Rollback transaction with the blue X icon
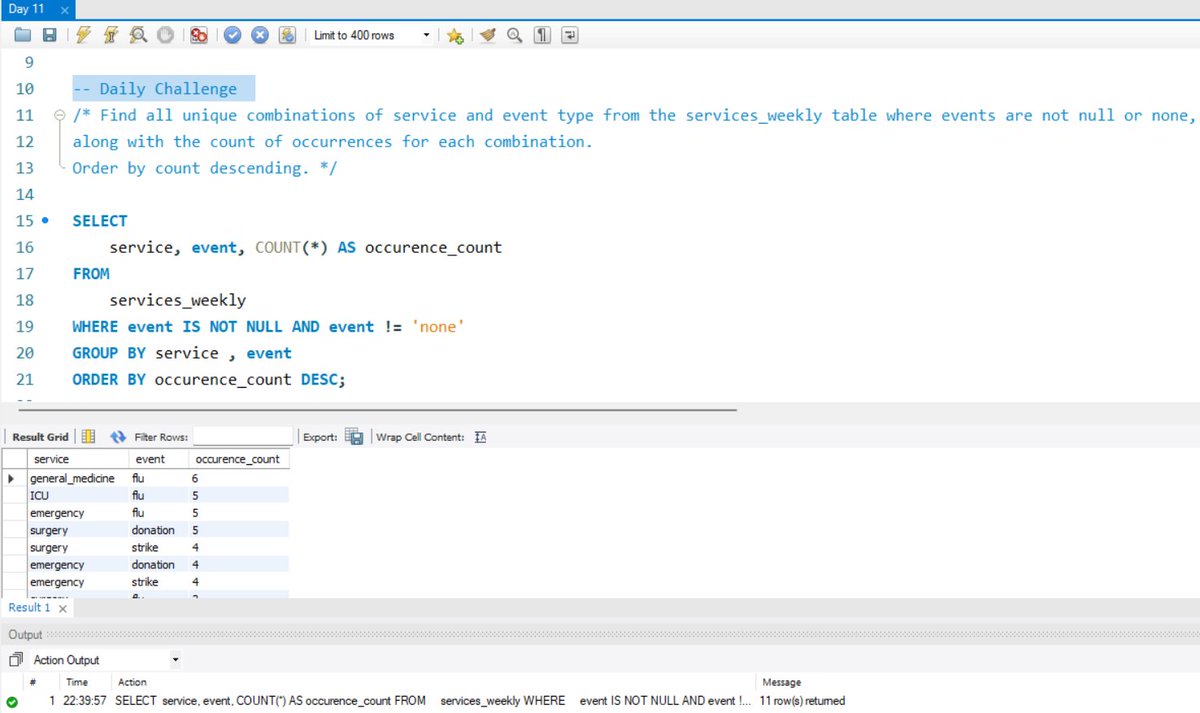 260,35
